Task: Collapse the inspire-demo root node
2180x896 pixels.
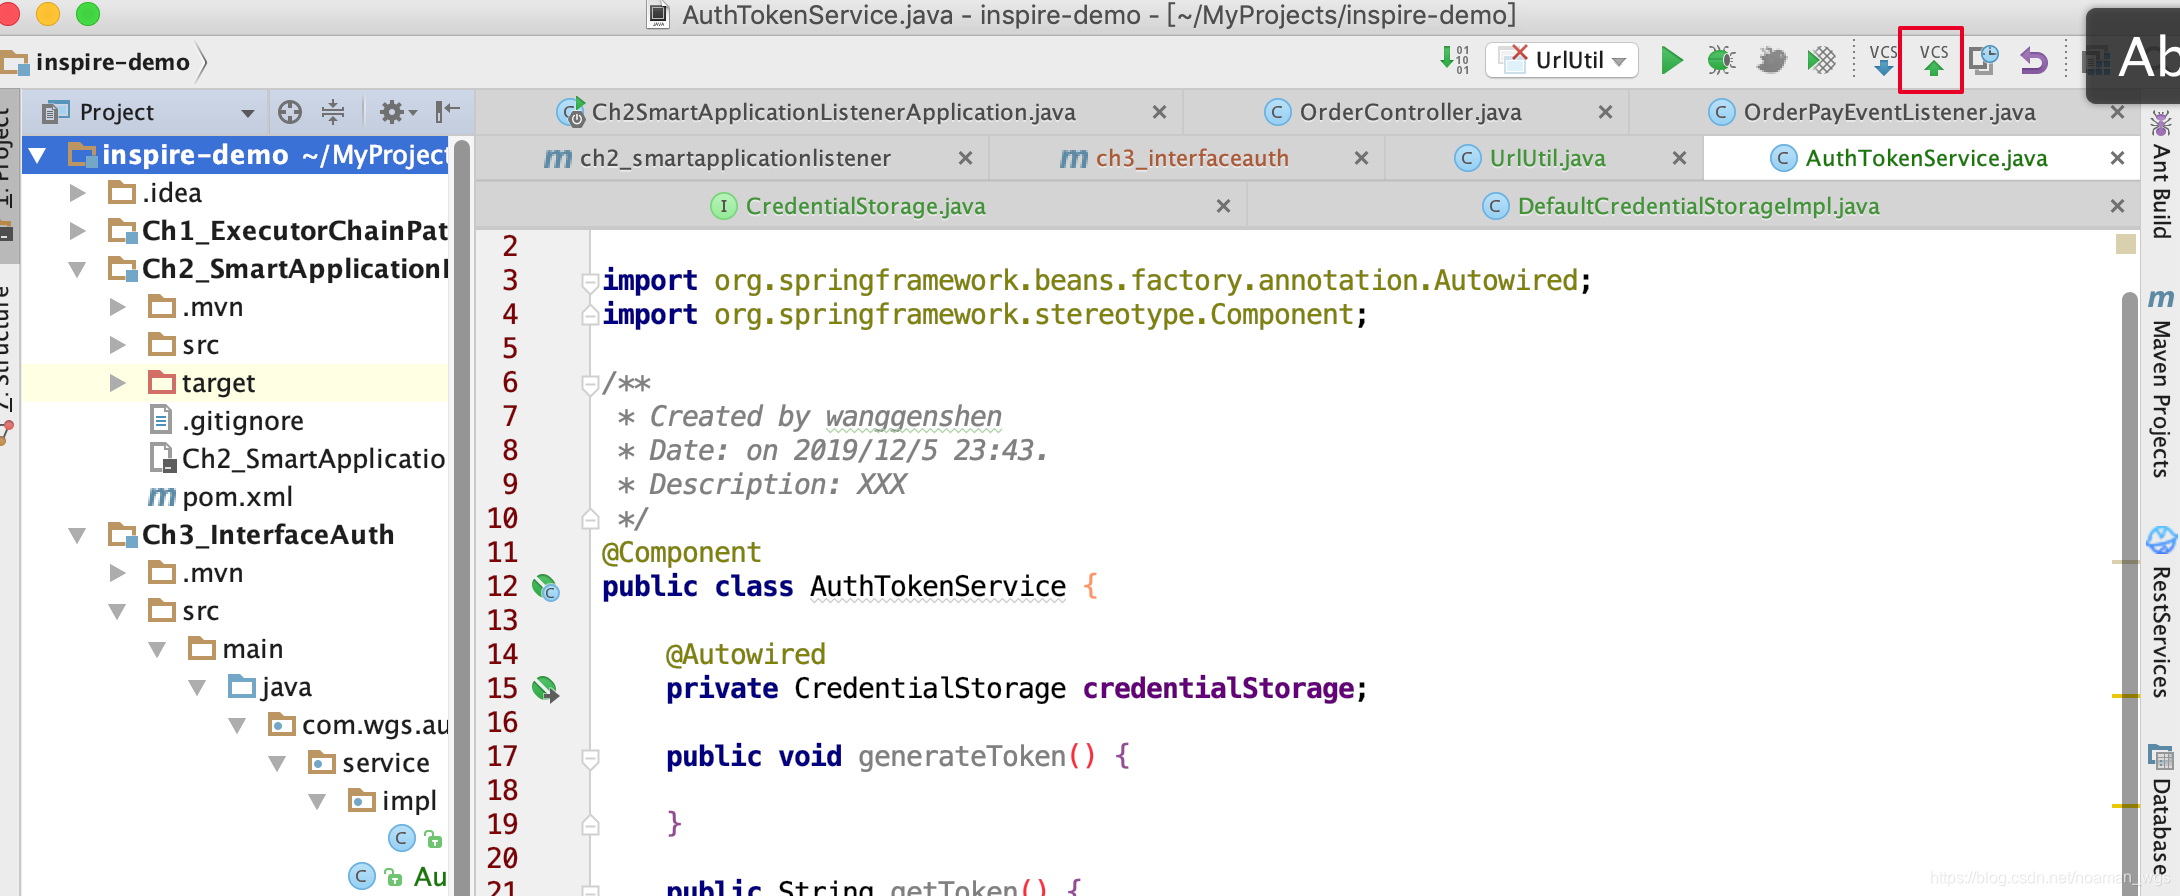Action: point(38,155)
